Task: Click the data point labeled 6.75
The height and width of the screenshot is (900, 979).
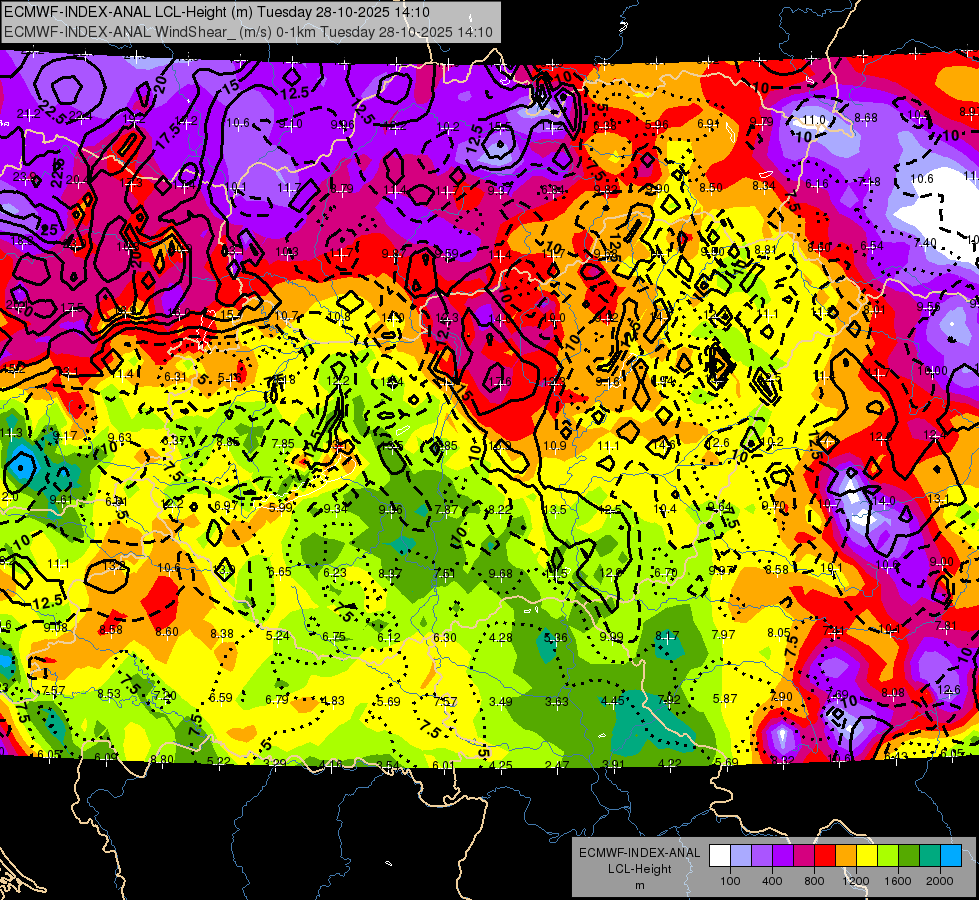Action: point(333,636)
